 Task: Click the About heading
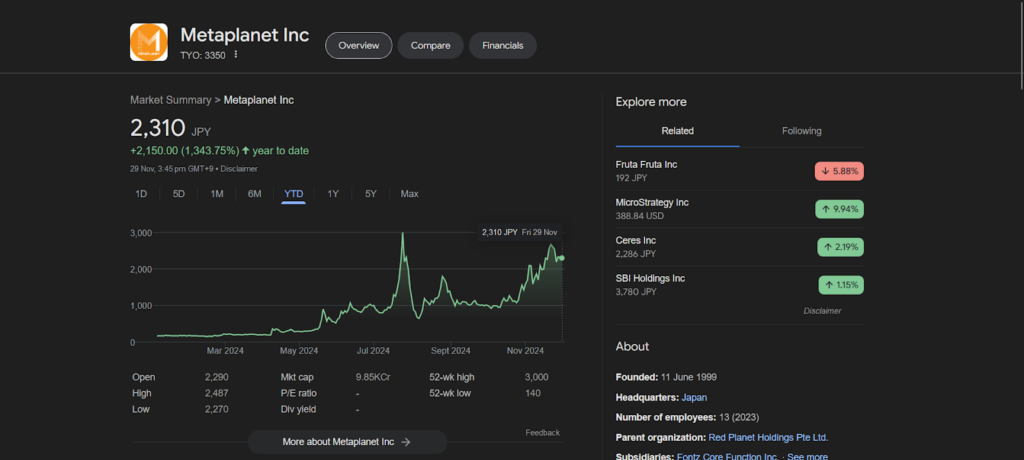[632, 346]
